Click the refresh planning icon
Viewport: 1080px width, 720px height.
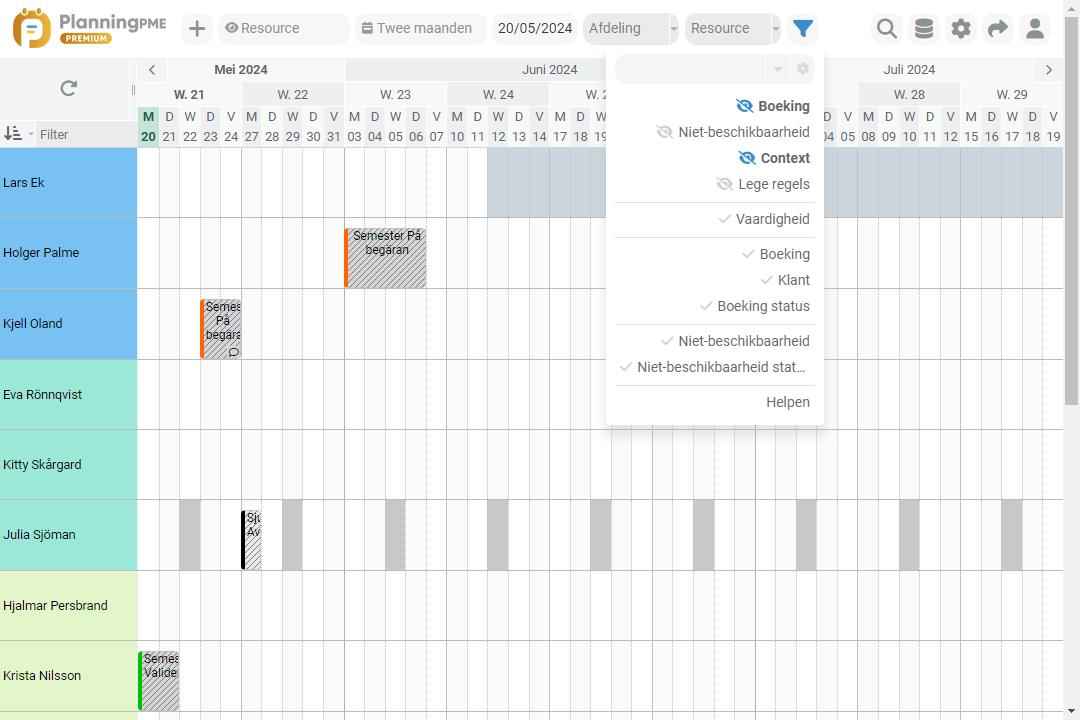(68, 88)
